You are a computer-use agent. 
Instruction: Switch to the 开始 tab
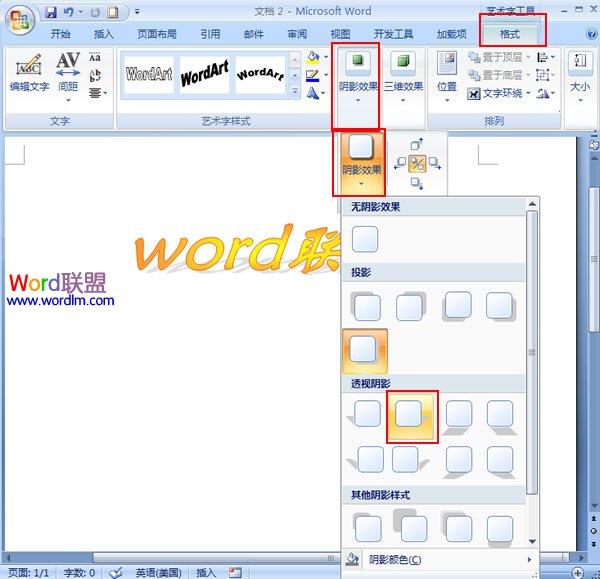tap(60, 34)
